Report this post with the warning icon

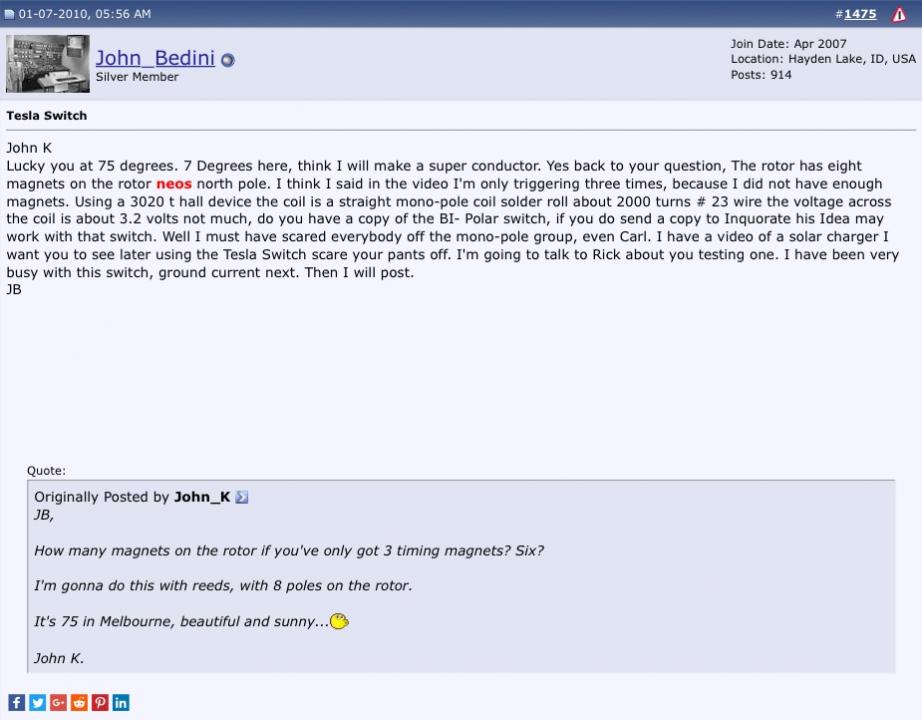point(899,14)
